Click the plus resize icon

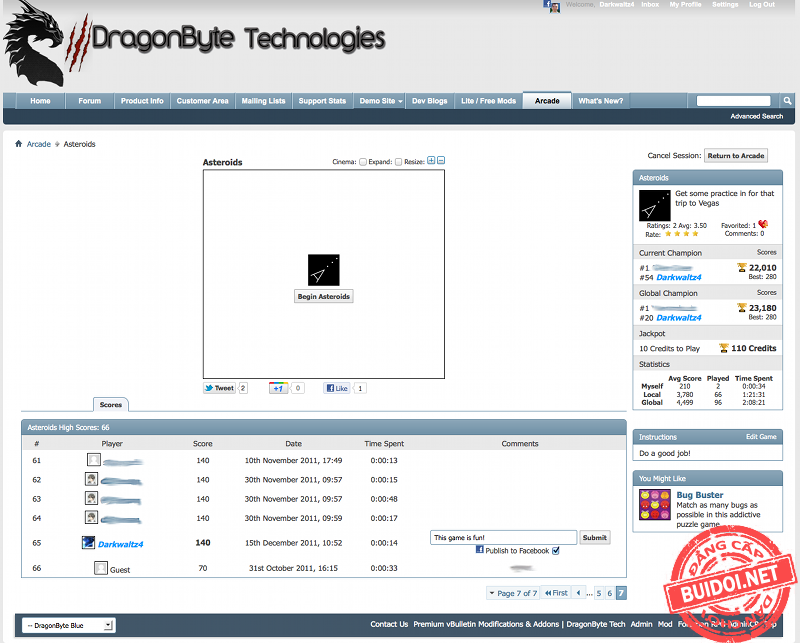pyautogui.click(x=431, y=161)
